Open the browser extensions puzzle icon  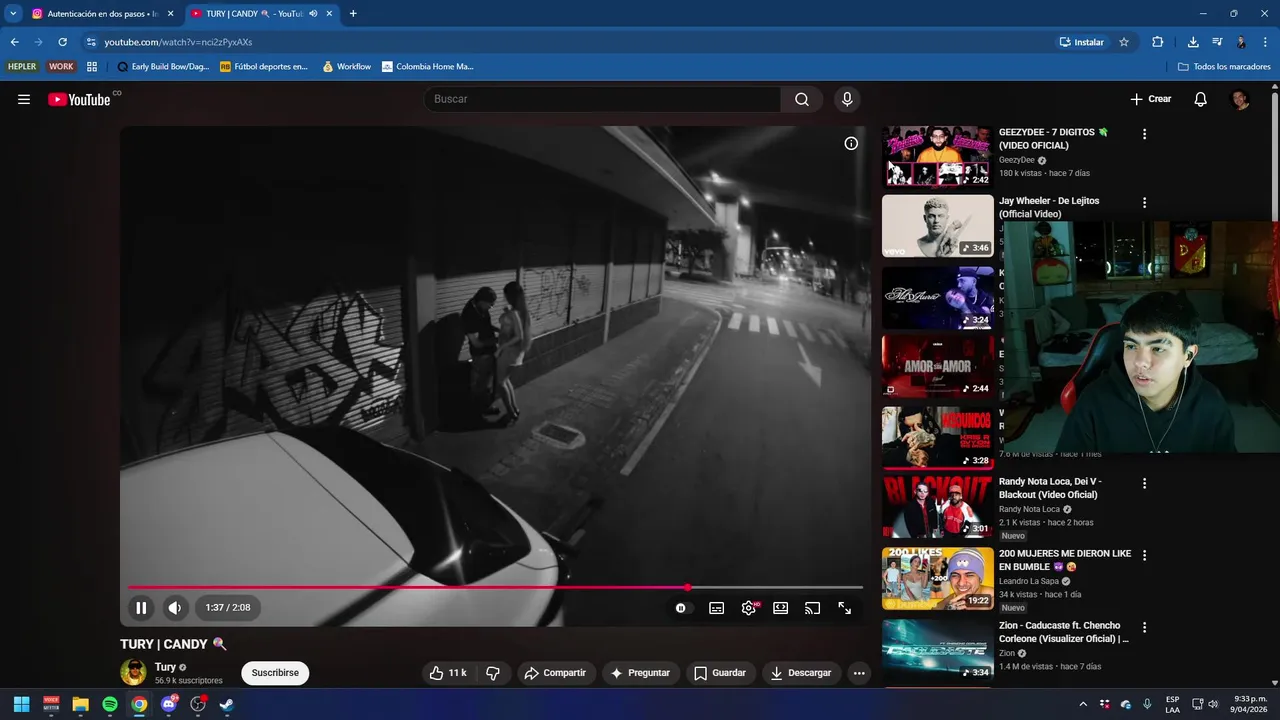[1157, 42]
